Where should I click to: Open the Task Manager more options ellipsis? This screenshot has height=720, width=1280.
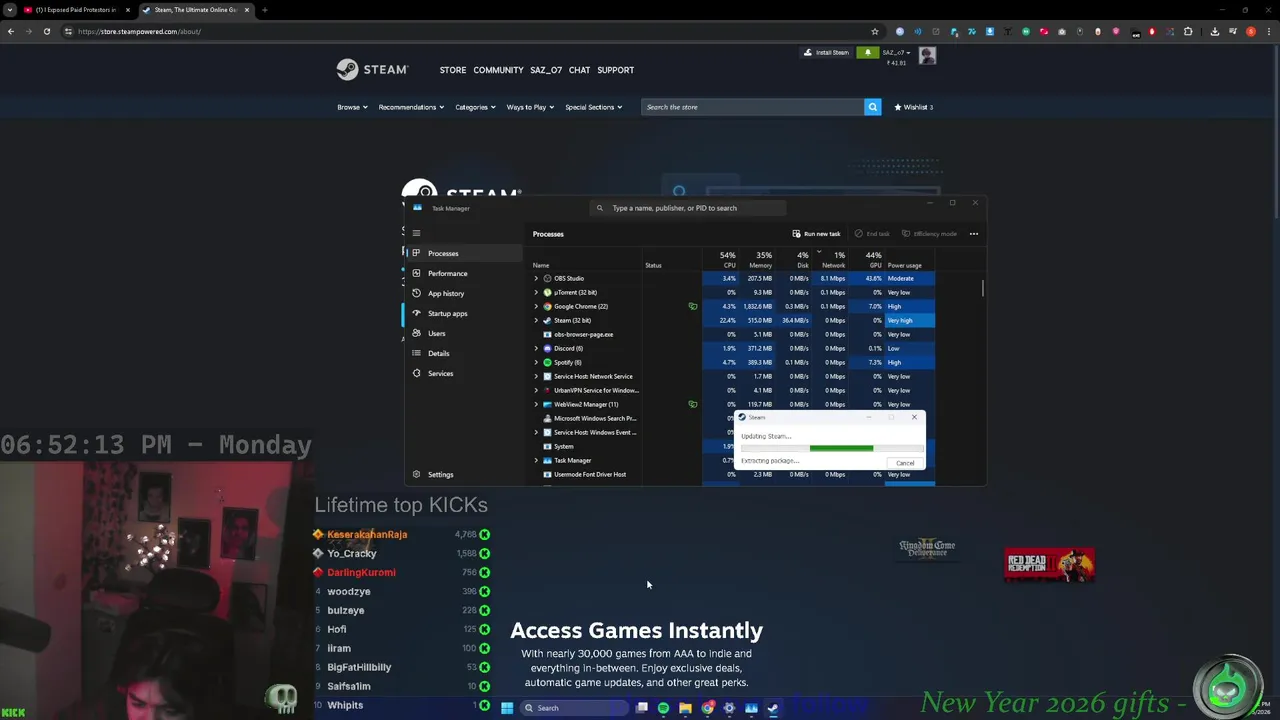(x=973, y=234)
